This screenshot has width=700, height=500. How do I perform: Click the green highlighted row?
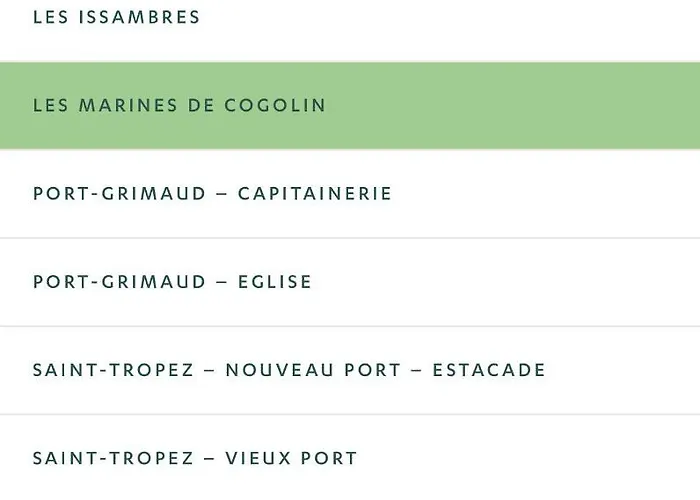pos(350,105)
